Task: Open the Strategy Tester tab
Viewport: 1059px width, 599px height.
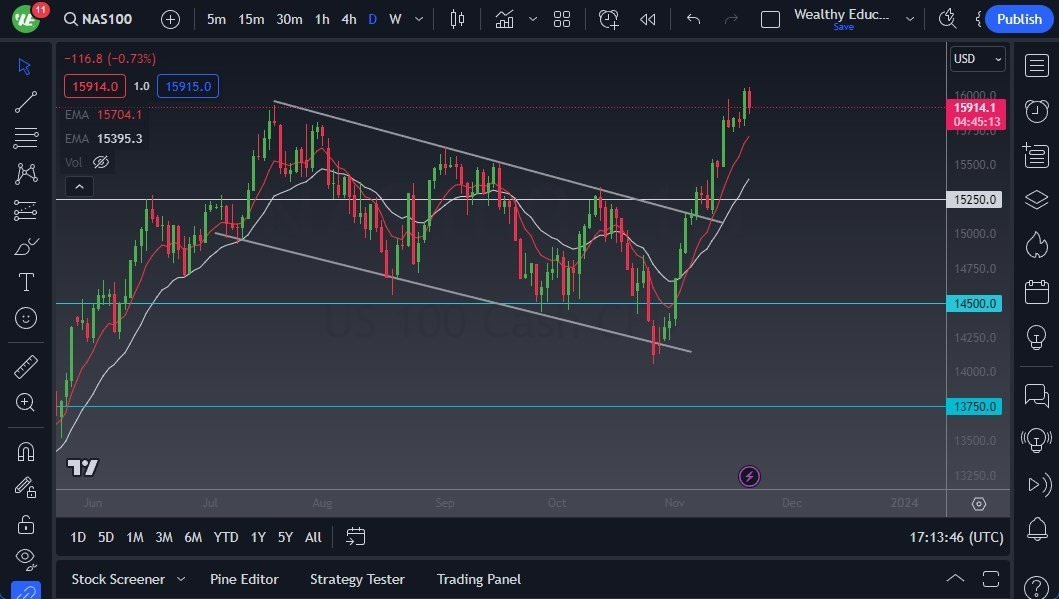Action: click(357, 579)
